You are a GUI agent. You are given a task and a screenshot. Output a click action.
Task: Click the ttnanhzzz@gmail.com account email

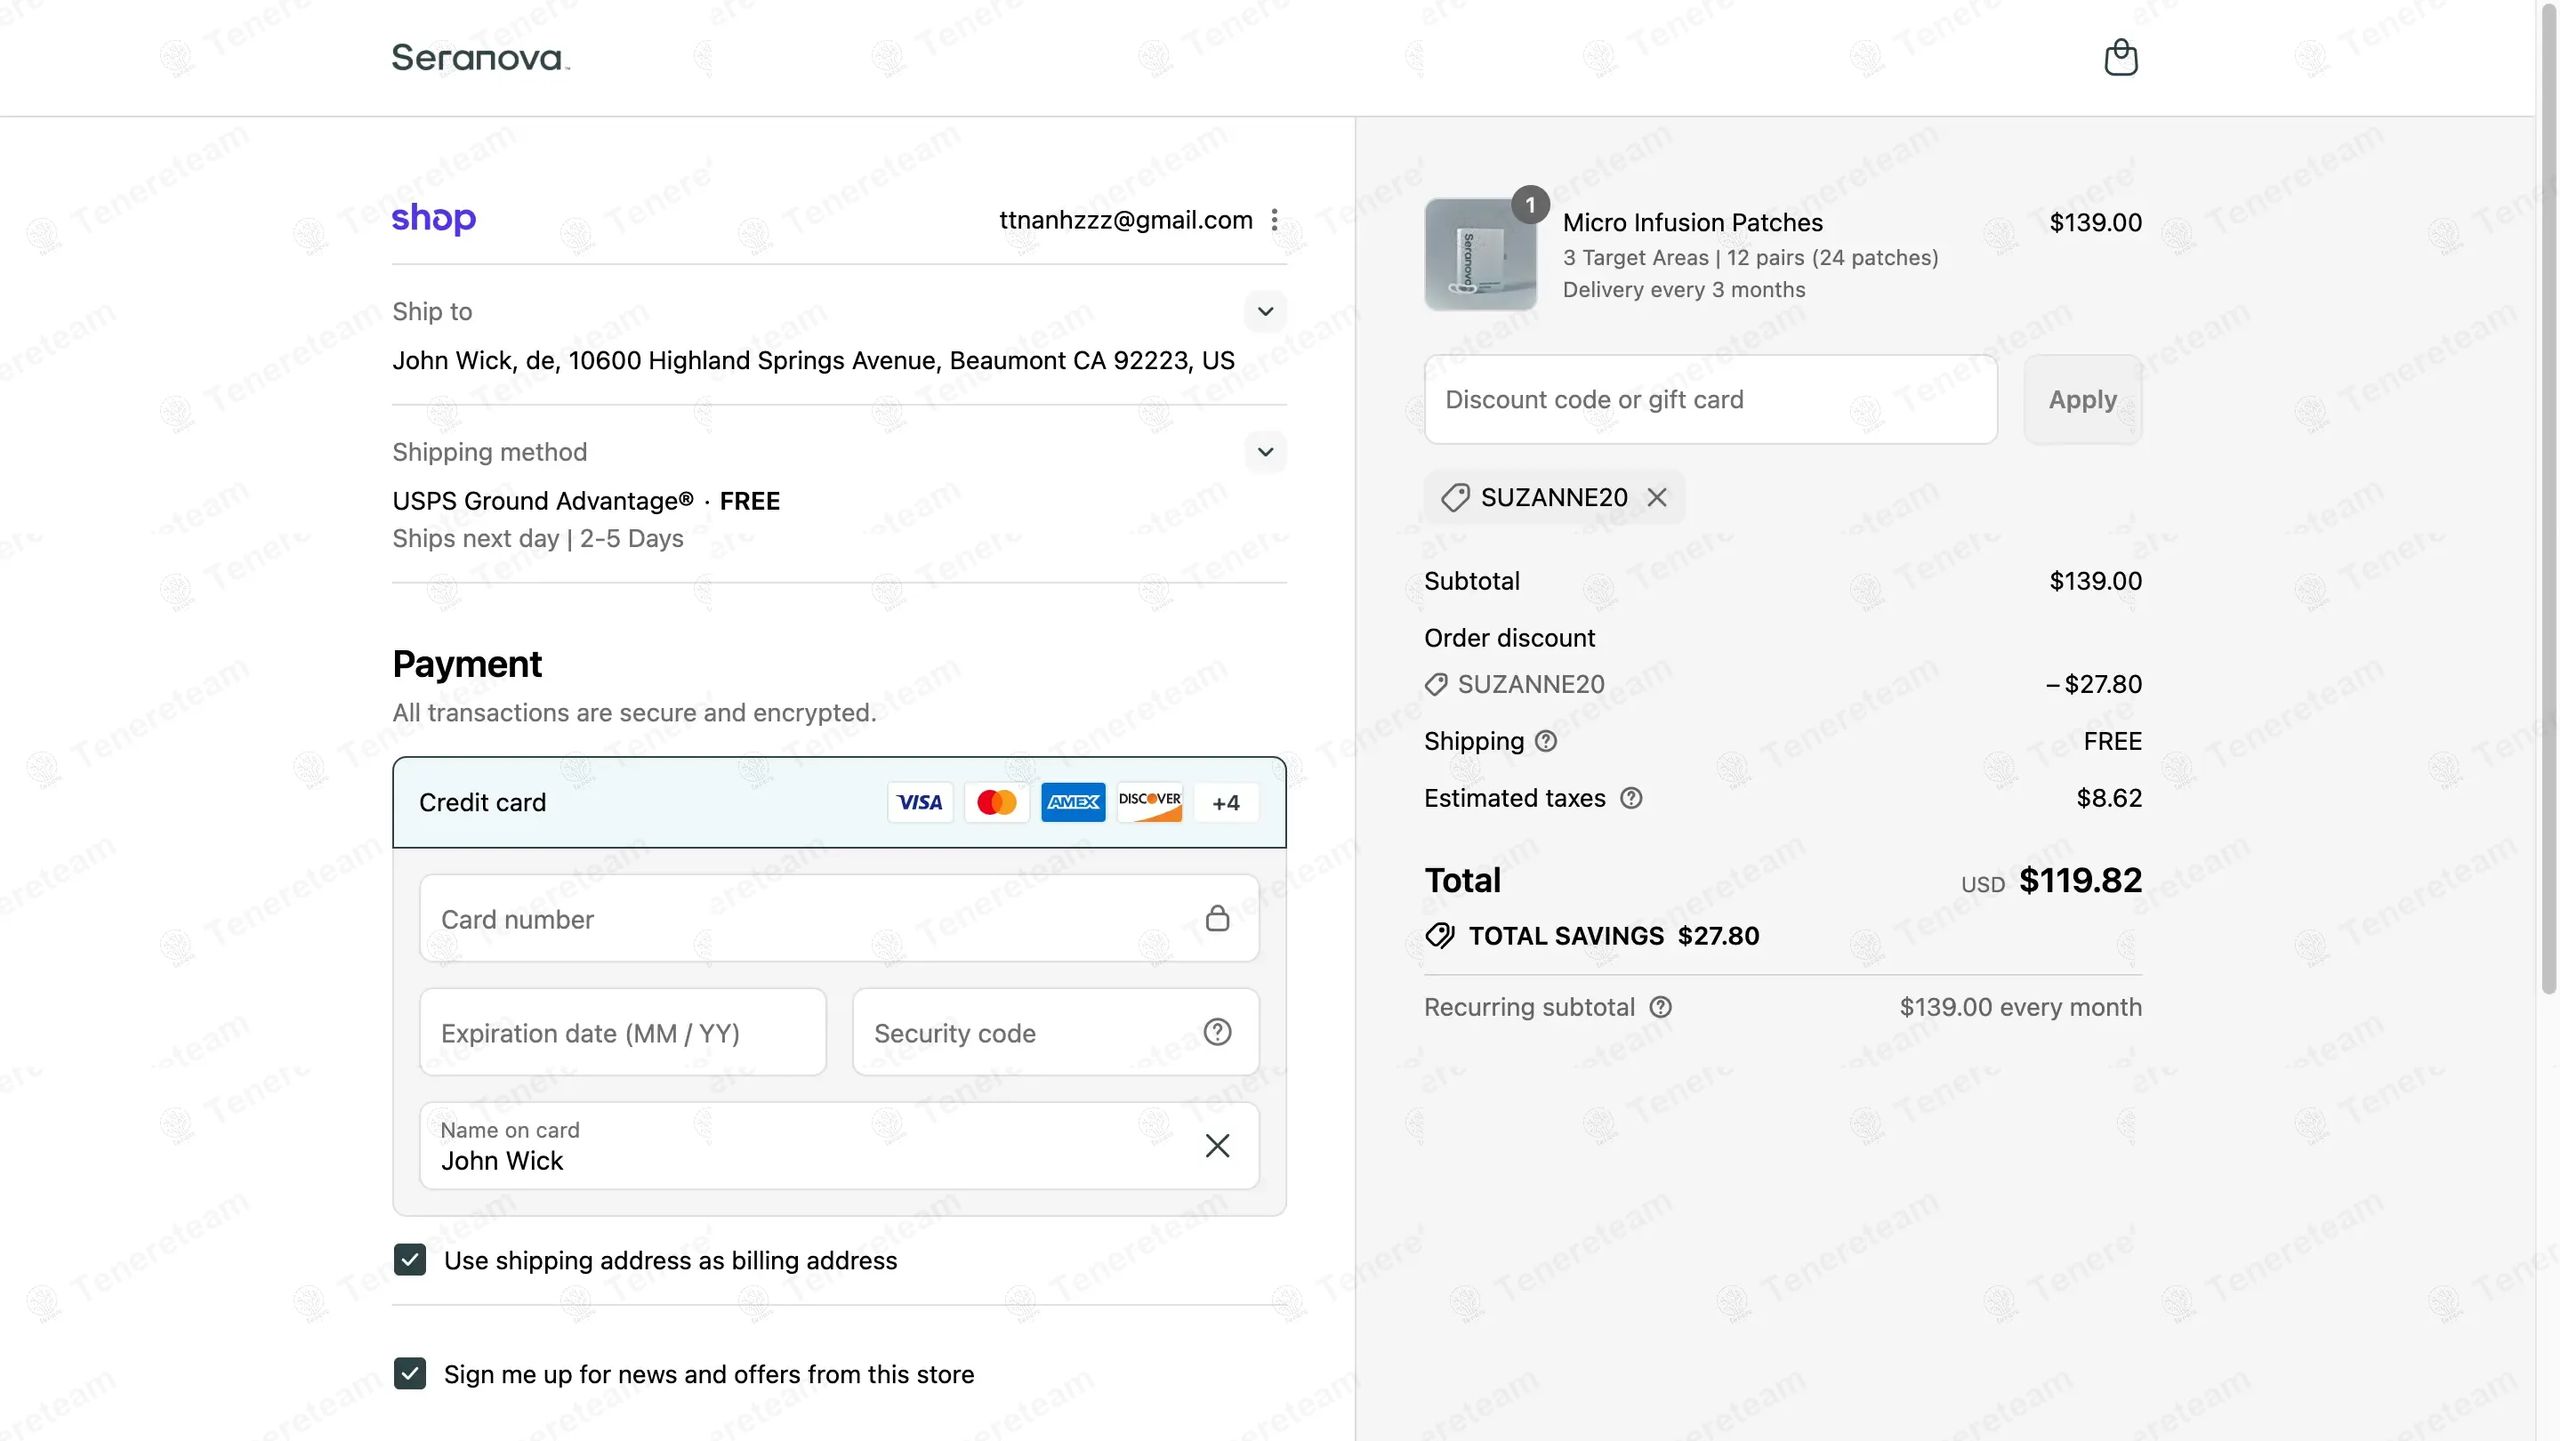[1126, 220]
